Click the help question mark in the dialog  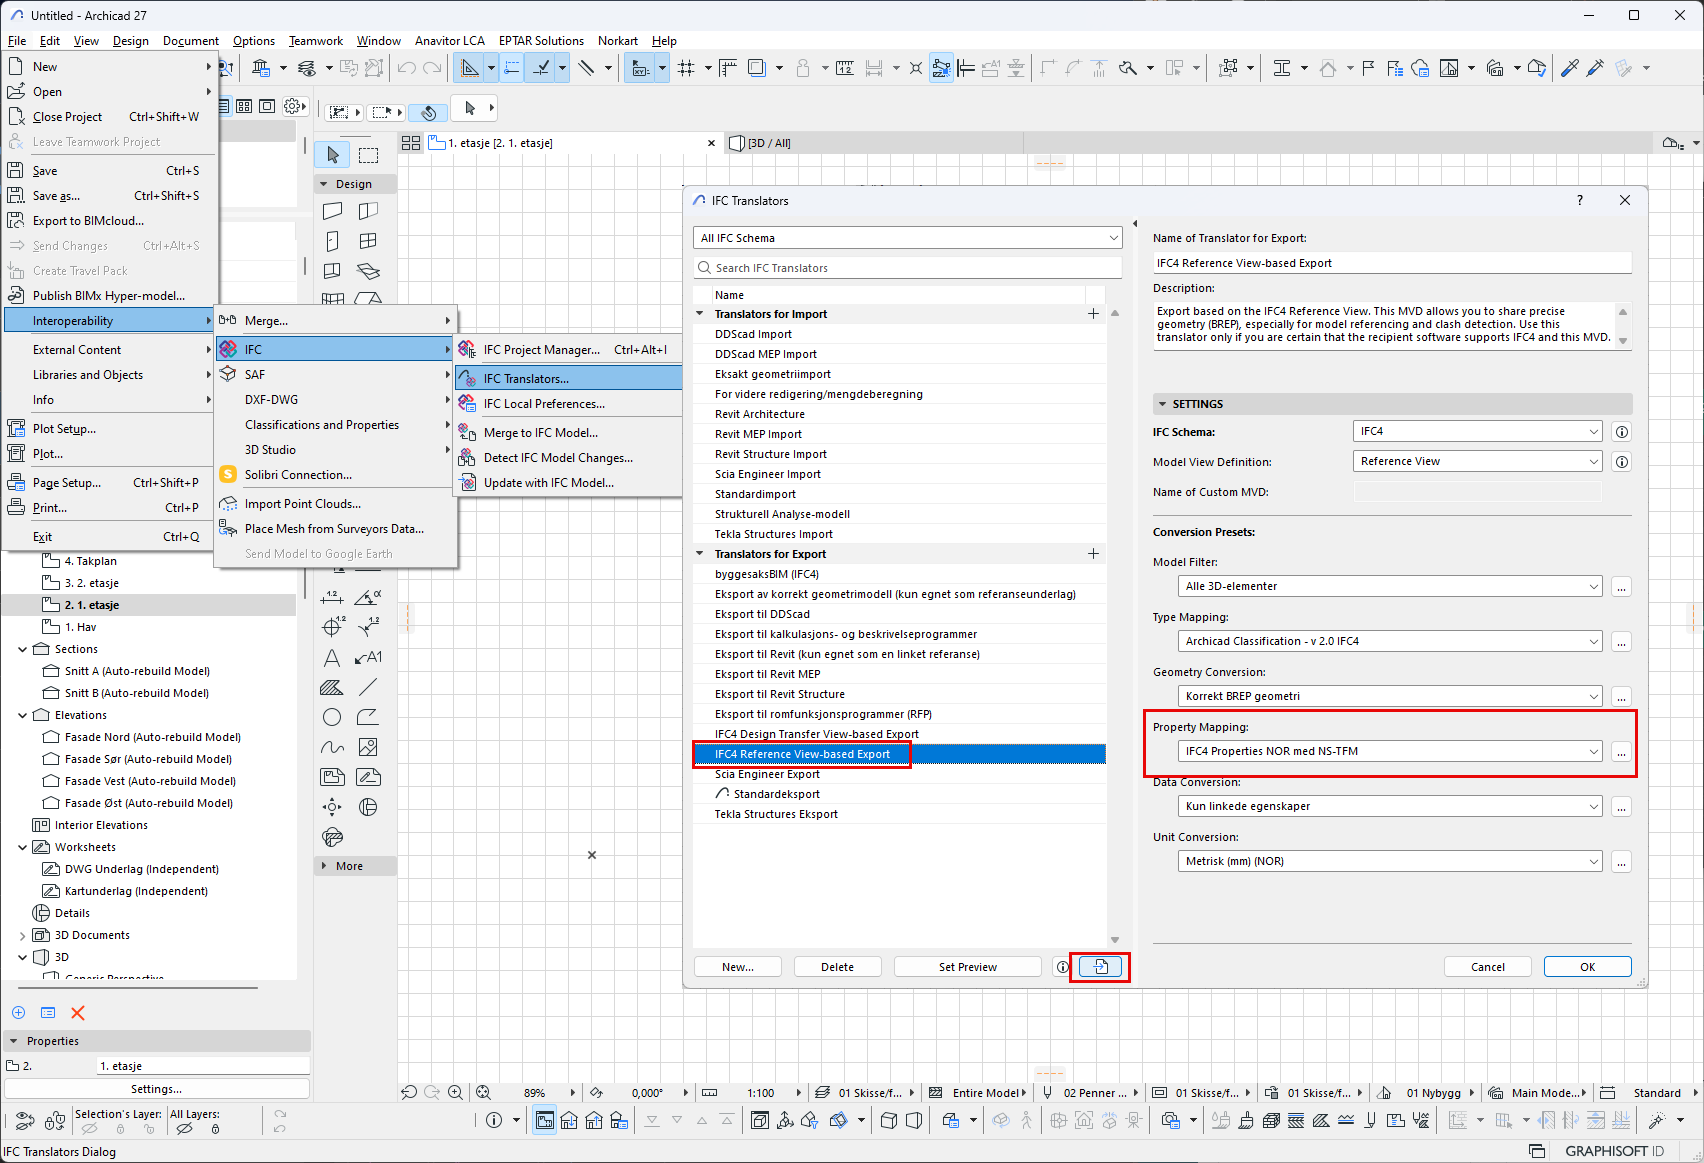click(x=1580, y=201)
